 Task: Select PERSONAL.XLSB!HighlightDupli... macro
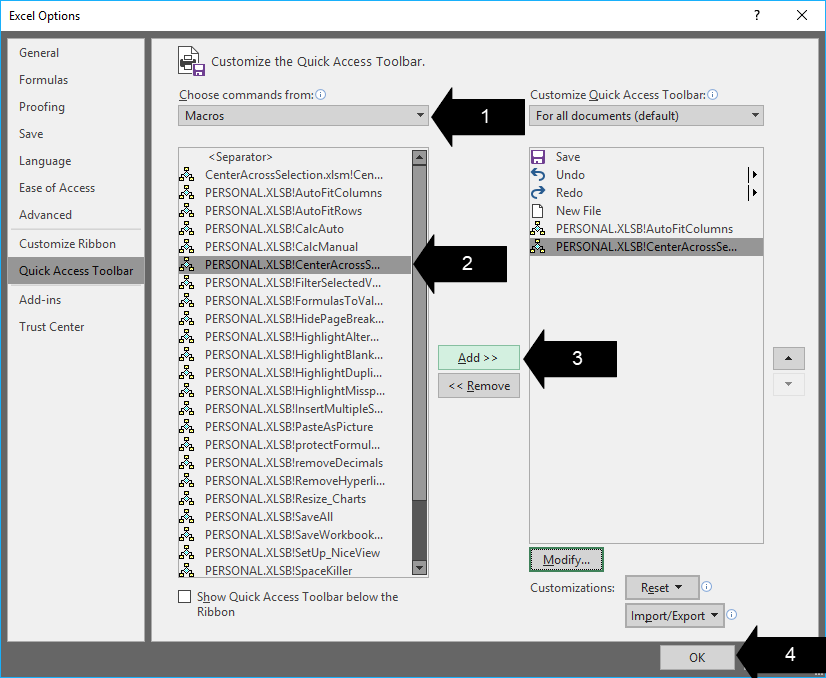[x=294, y=373]
